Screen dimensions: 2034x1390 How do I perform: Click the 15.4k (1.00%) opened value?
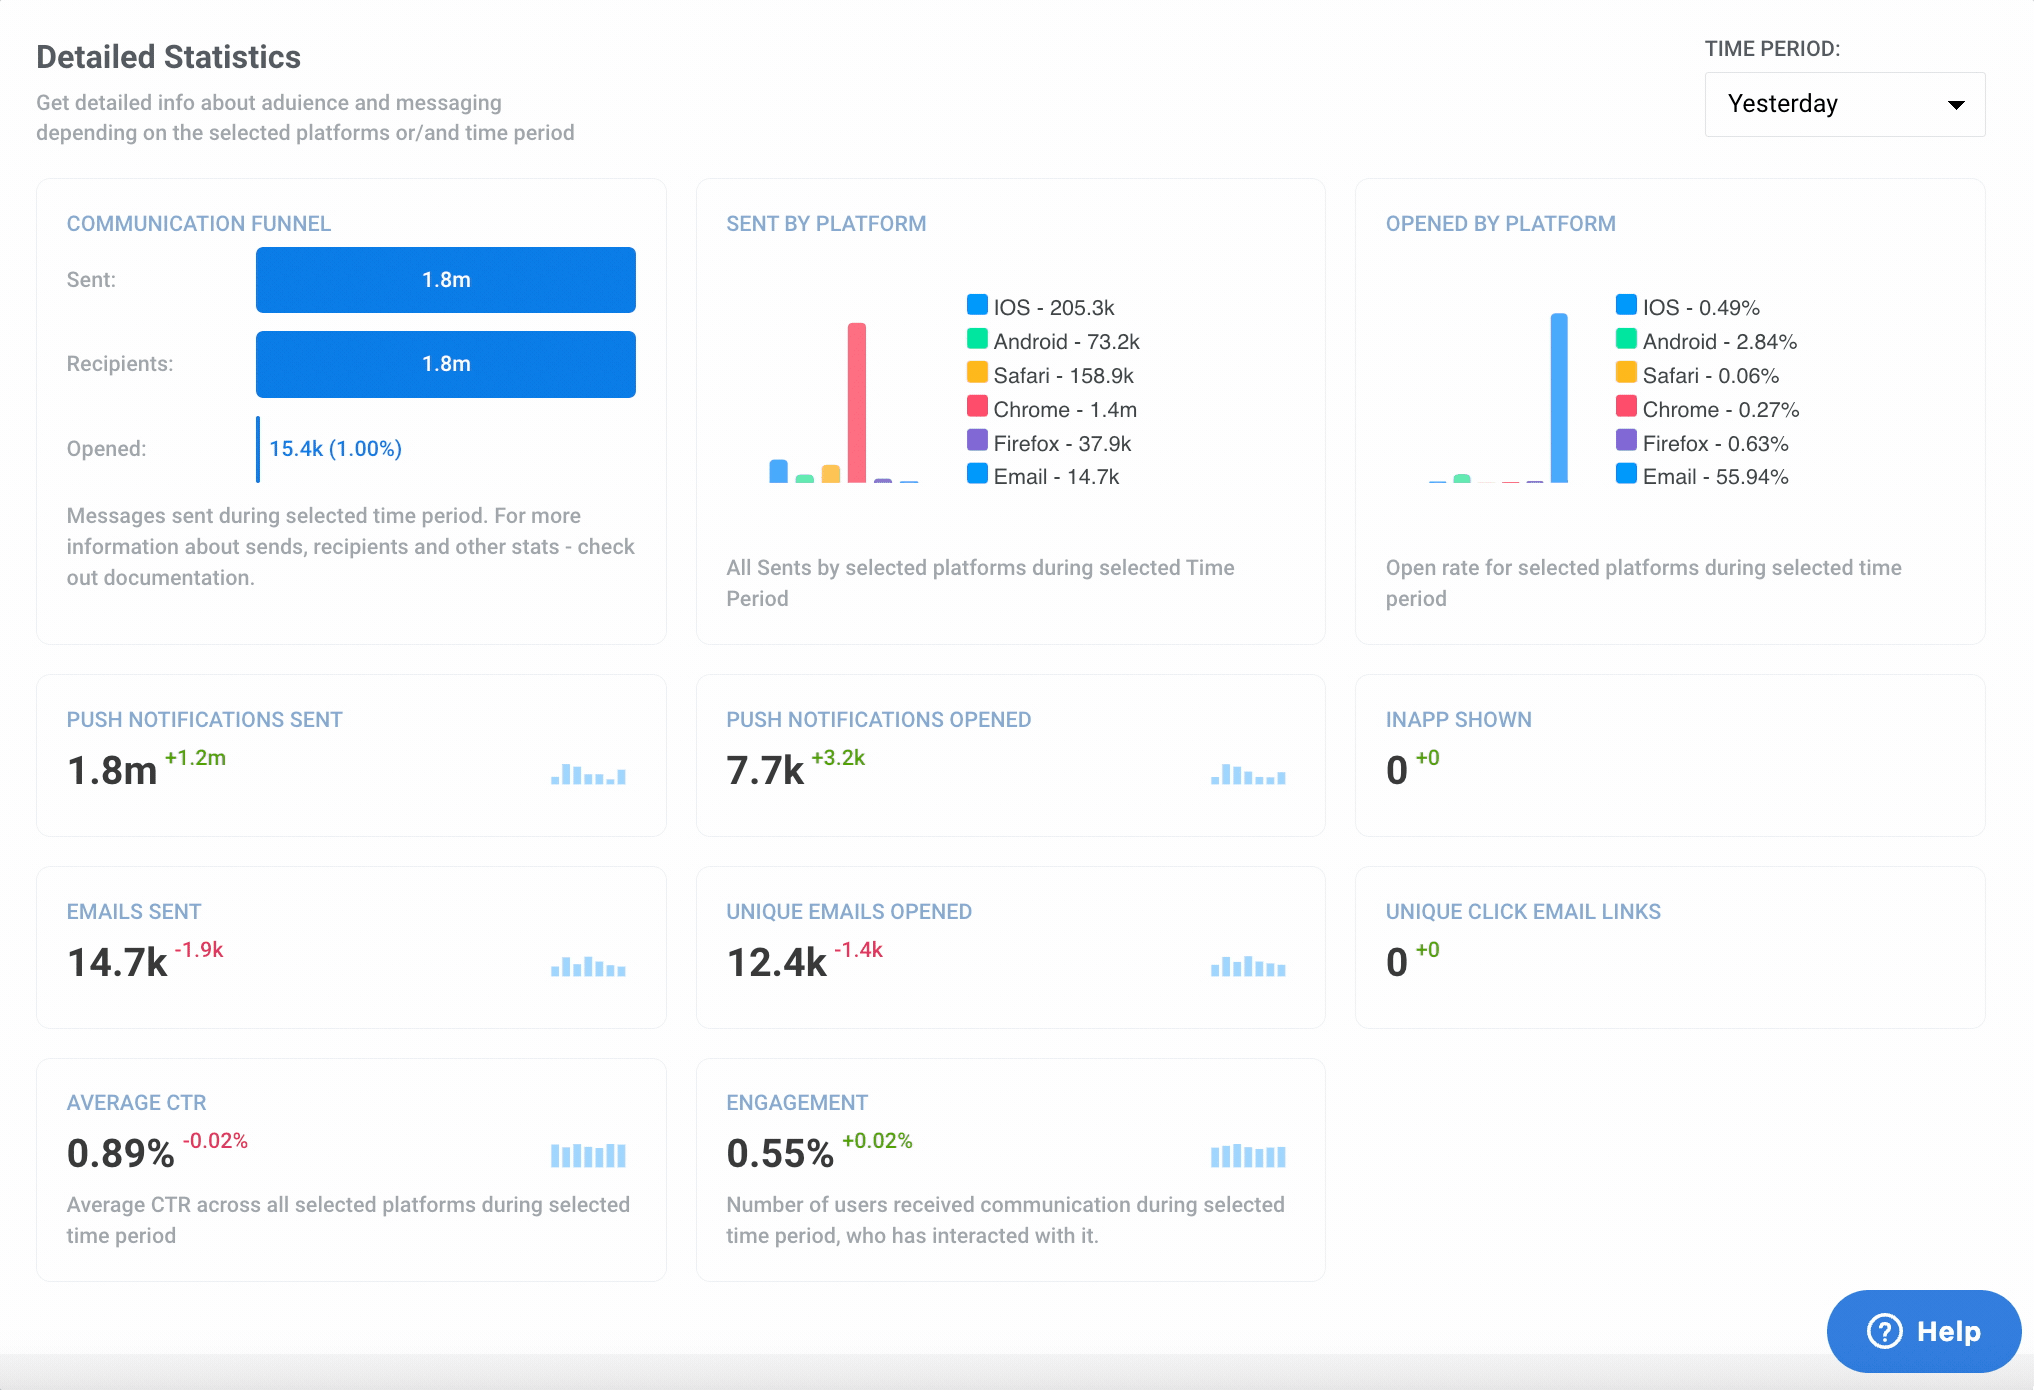335,449
